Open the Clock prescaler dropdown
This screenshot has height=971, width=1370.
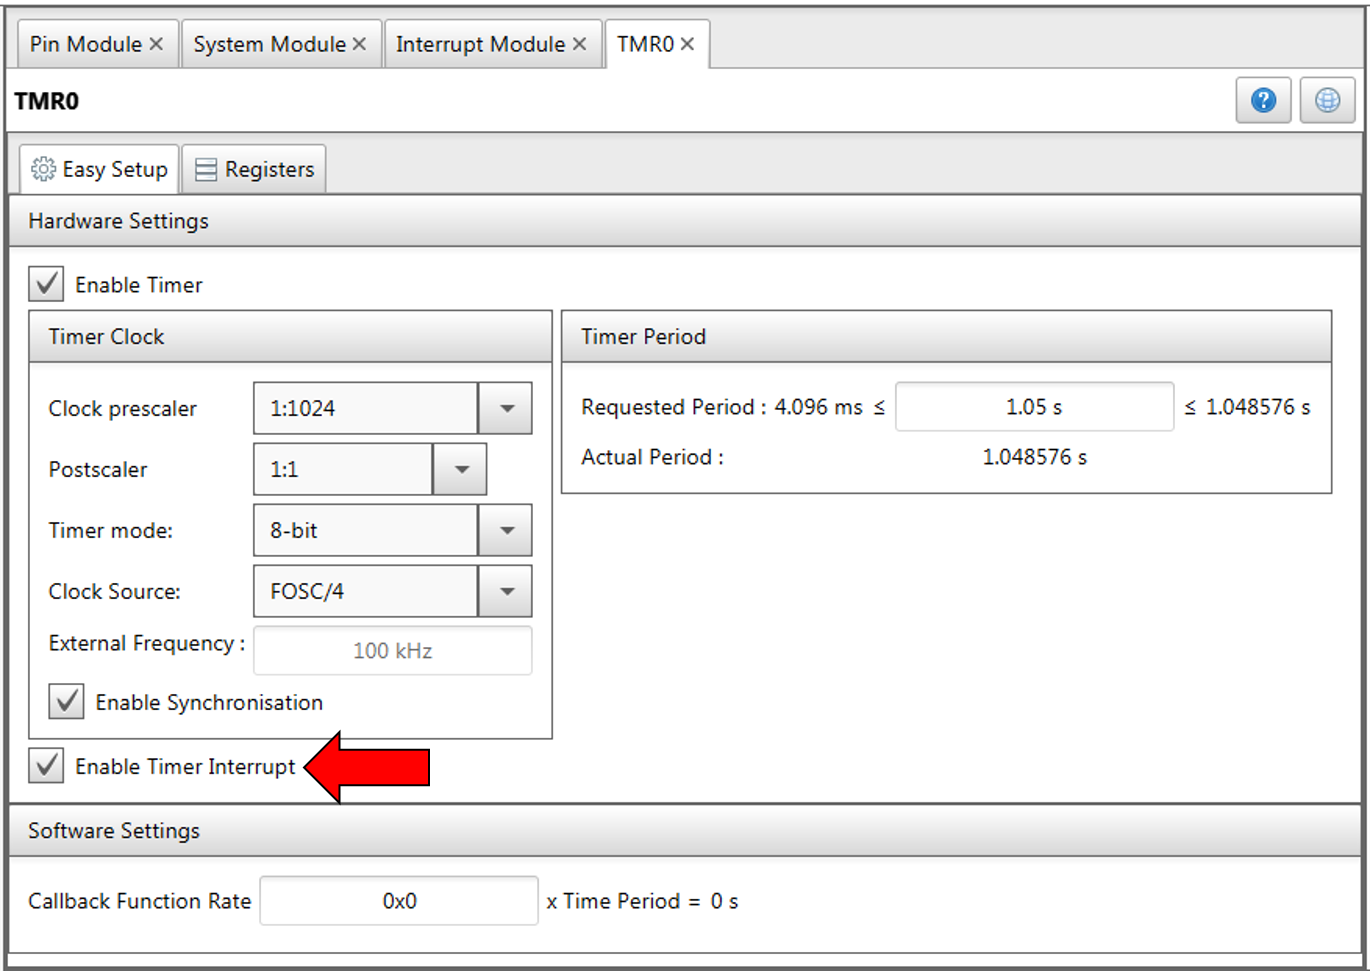[506, 408]
